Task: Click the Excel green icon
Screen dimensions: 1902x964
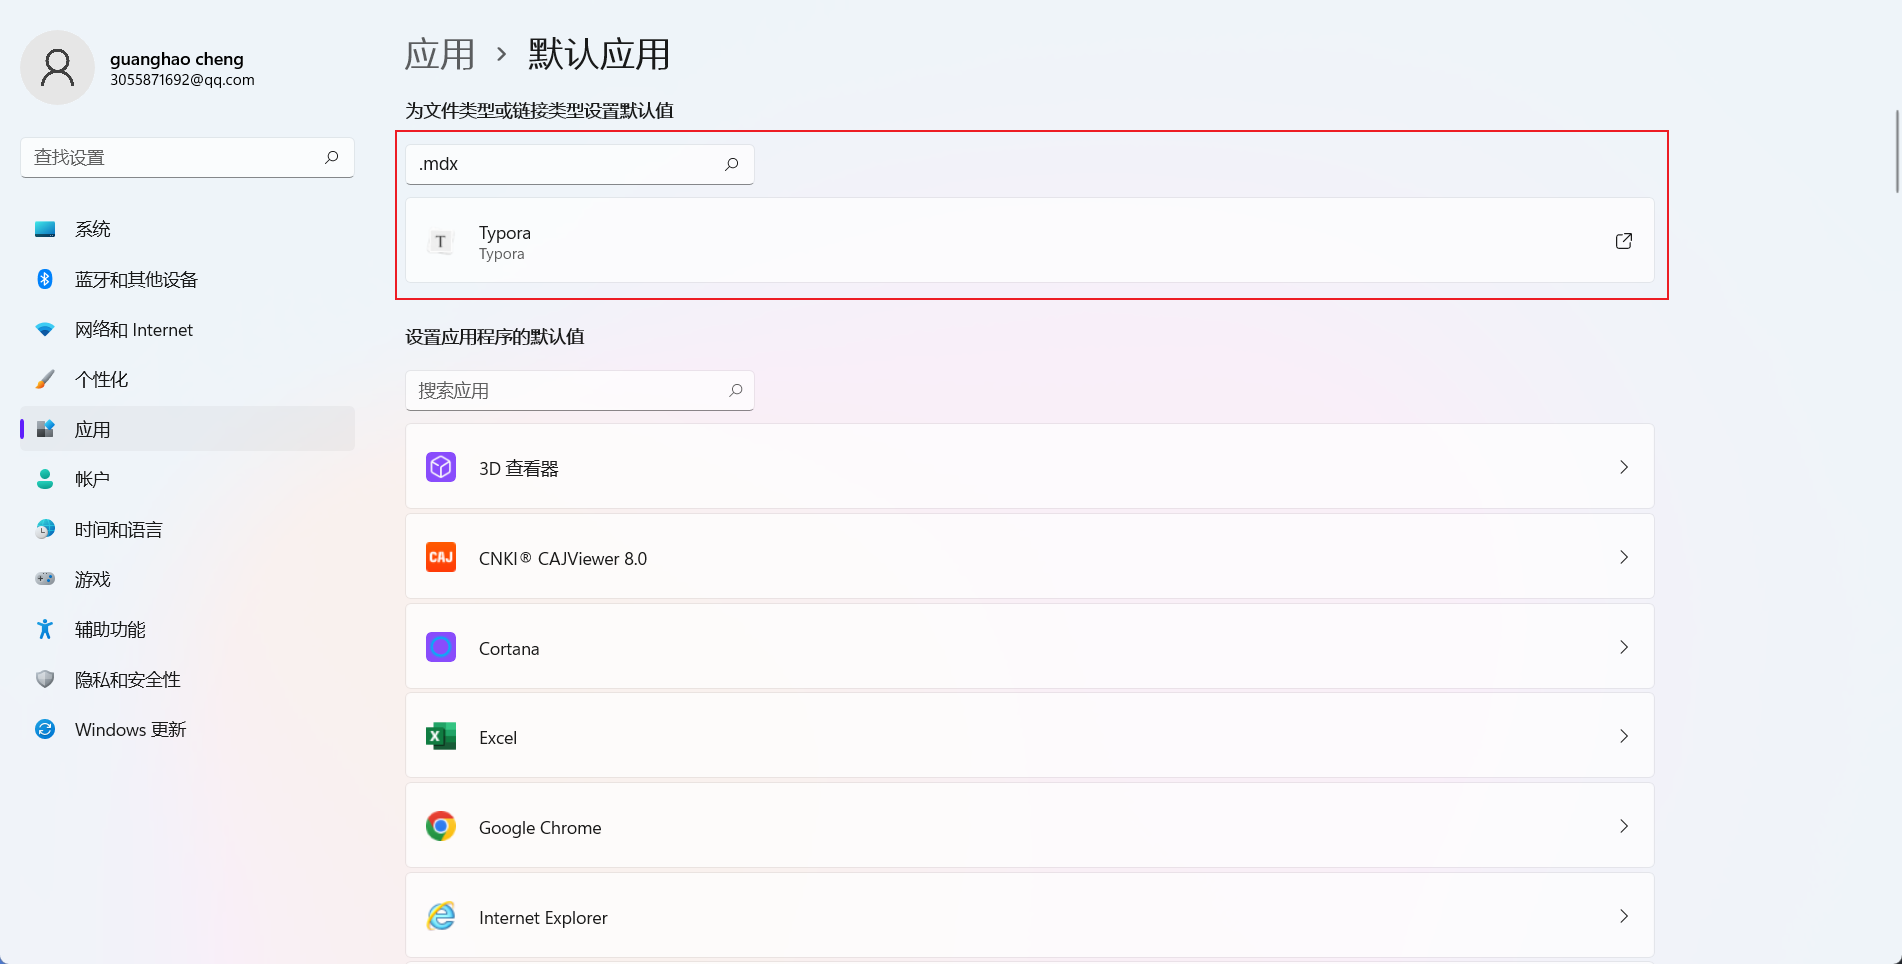Action: coord(441,736)
